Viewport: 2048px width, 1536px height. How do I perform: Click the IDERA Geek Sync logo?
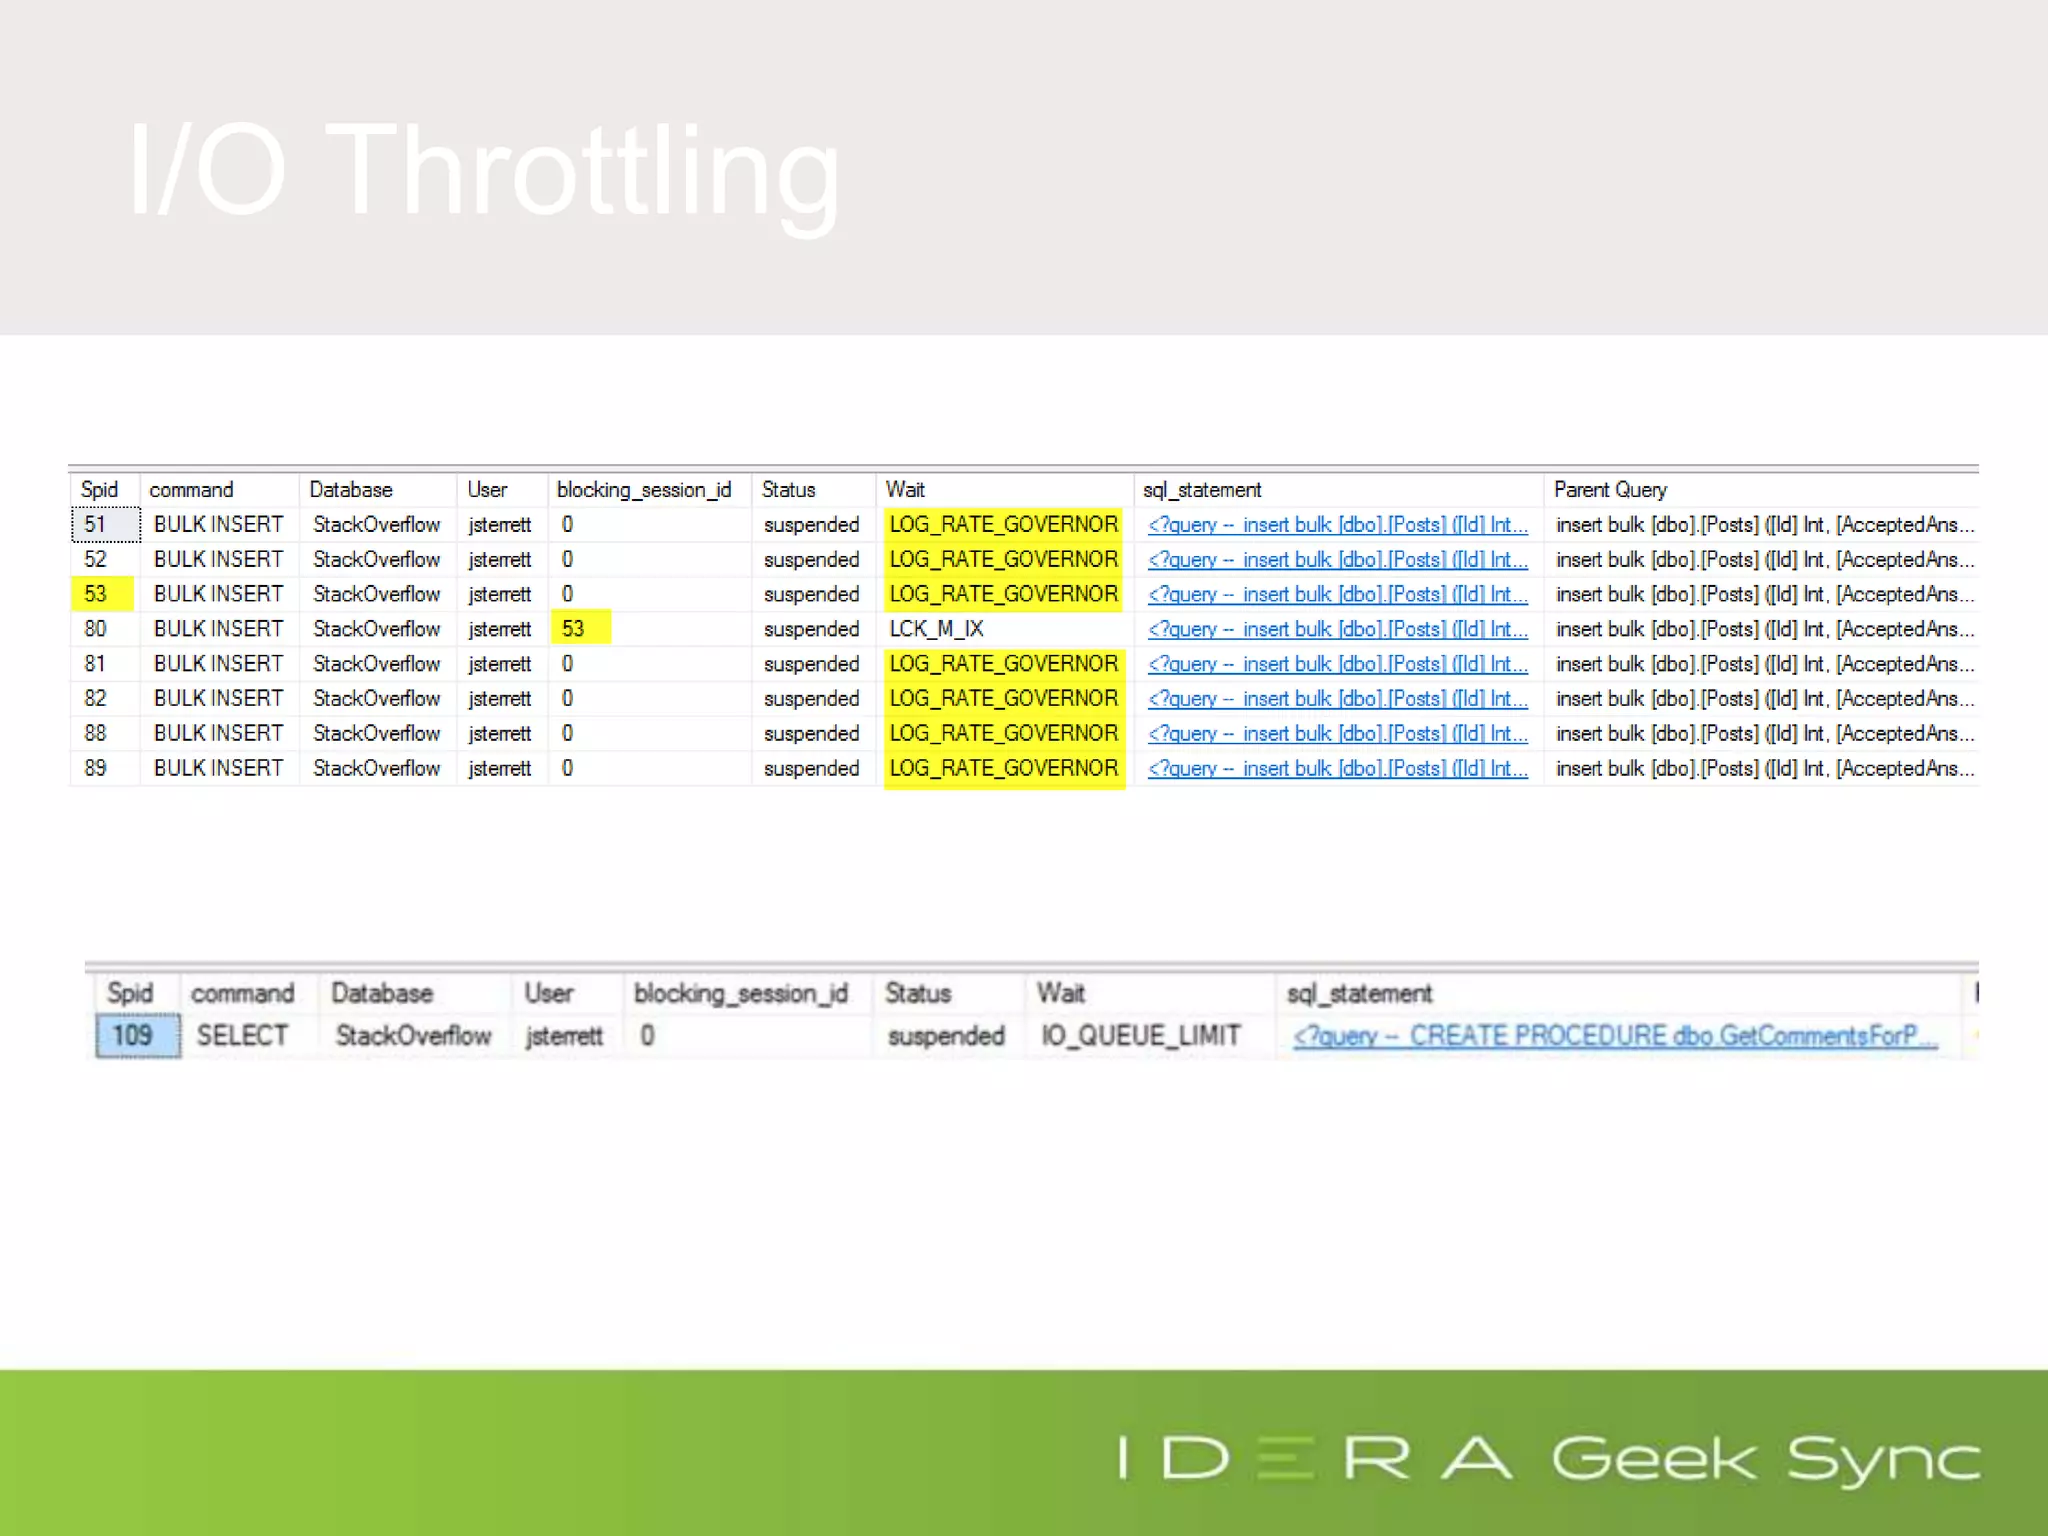pos(1548,1457)
